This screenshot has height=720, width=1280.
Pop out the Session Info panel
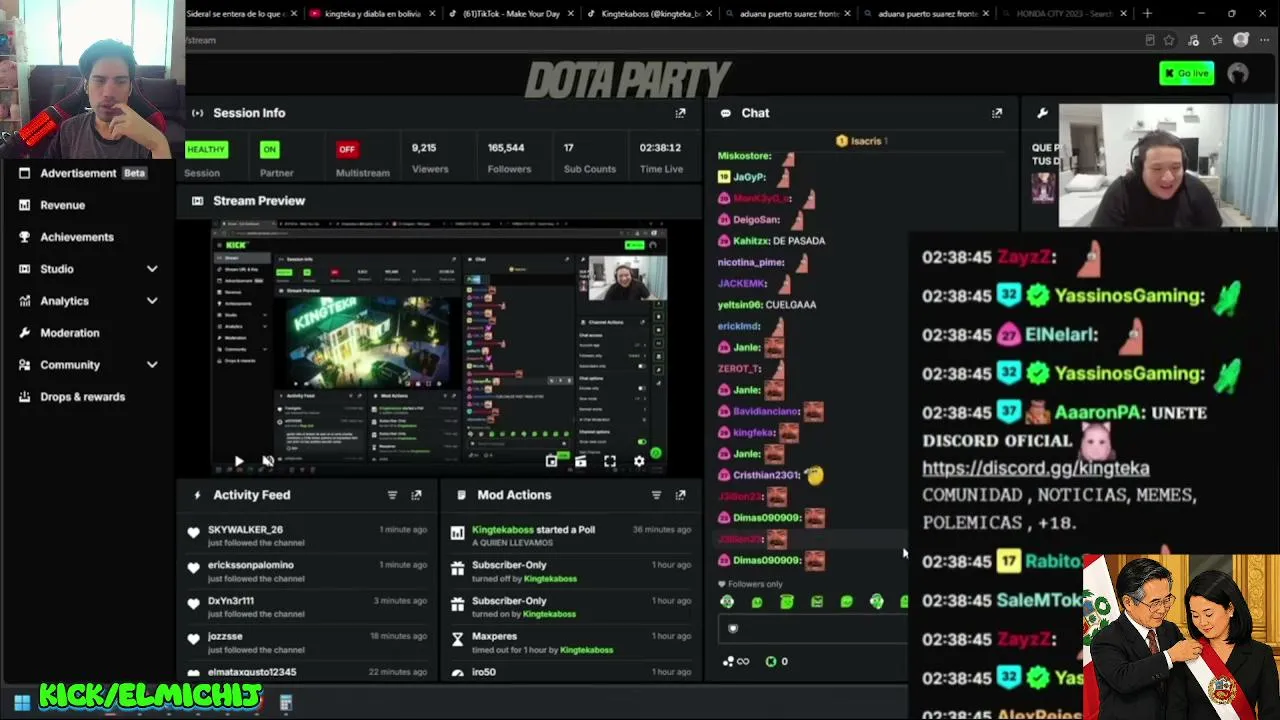(x=680, y=113)
